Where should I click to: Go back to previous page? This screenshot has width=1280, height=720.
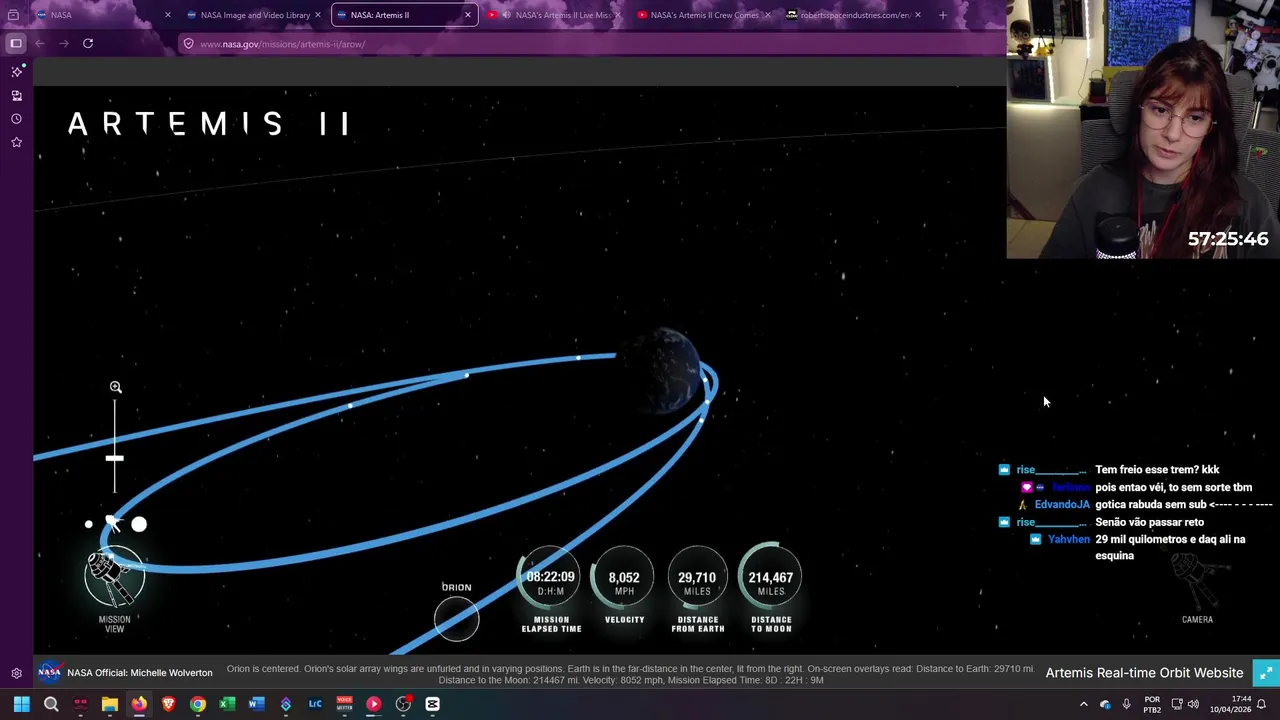(x=39, y=43)
